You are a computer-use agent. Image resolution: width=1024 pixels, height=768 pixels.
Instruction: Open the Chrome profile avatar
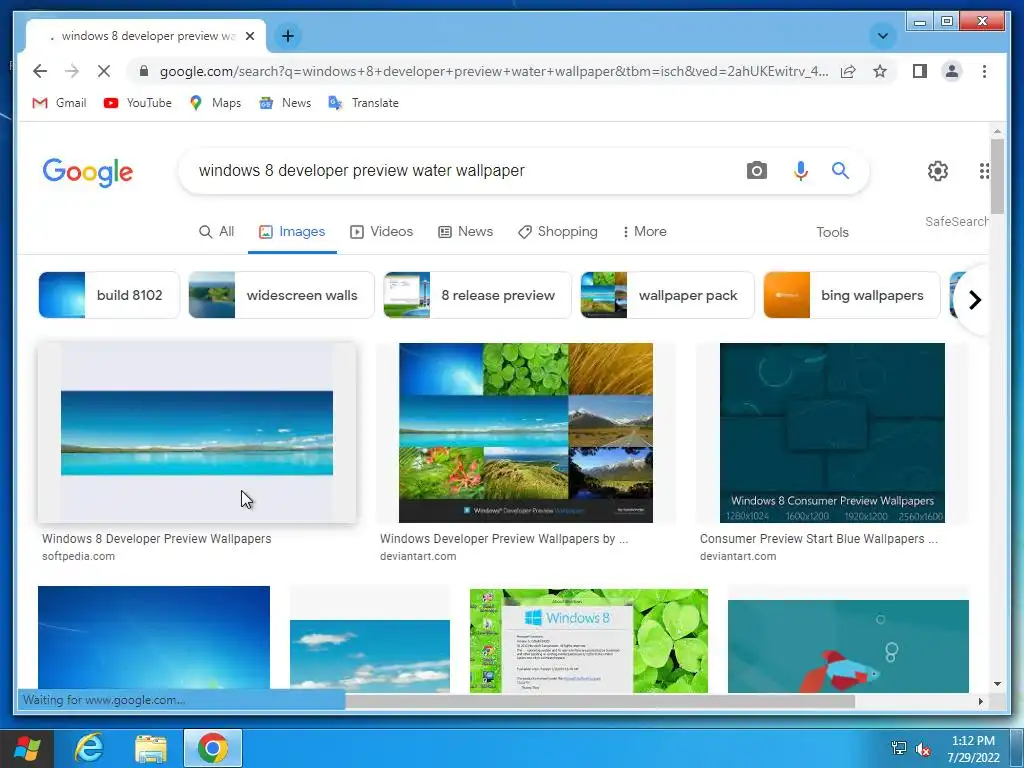(x=952, y=71)
